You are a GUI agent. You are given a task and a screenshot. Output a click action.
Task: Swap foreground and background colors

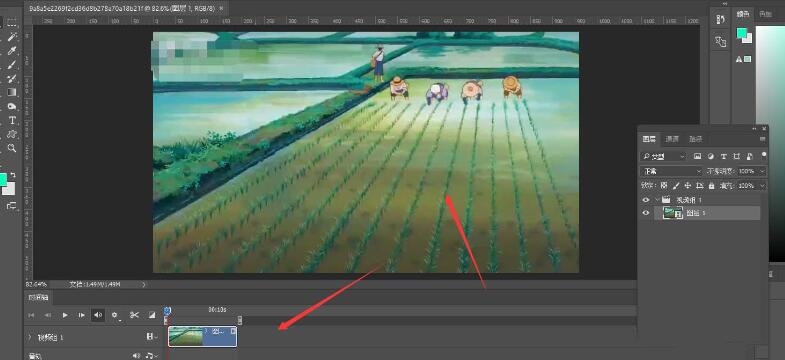13,175
